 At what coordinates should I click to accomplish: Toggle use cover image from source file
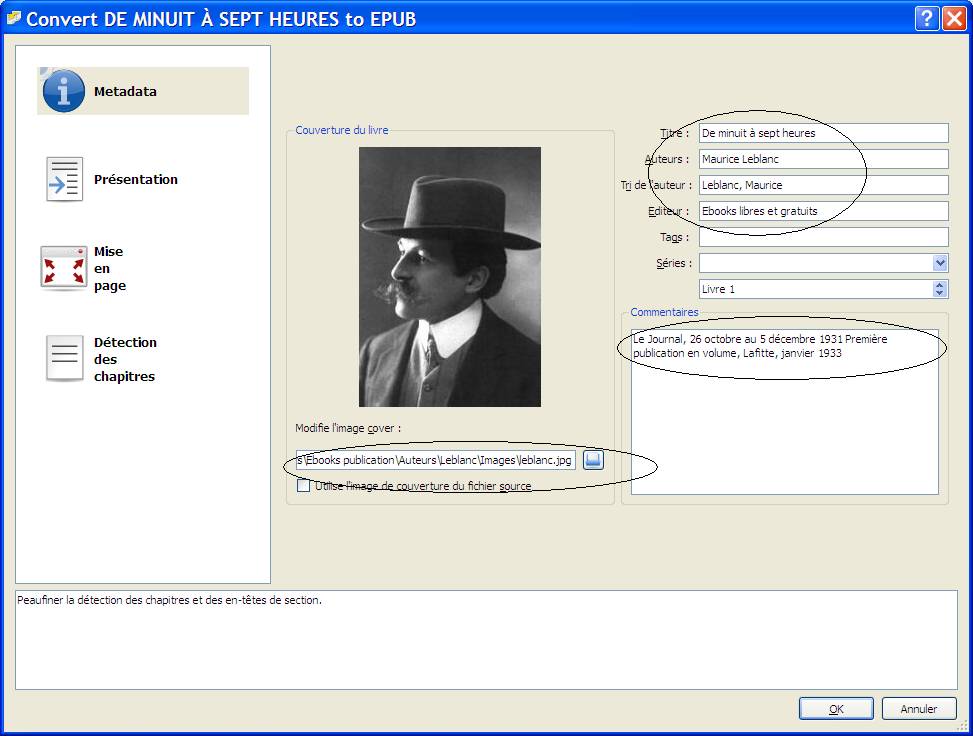coord(304,486)
